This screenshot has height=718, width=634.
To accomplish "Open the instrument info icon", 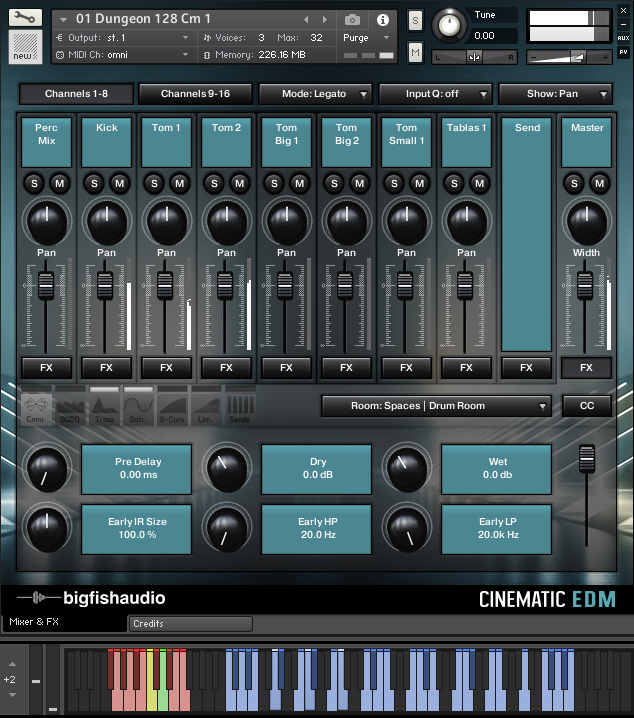I will 383,20.
